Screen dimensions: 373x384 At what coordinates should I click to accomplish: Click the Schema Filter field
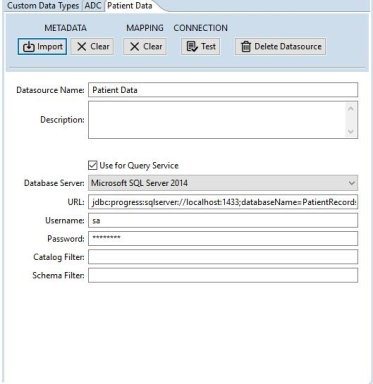(223, 275)
